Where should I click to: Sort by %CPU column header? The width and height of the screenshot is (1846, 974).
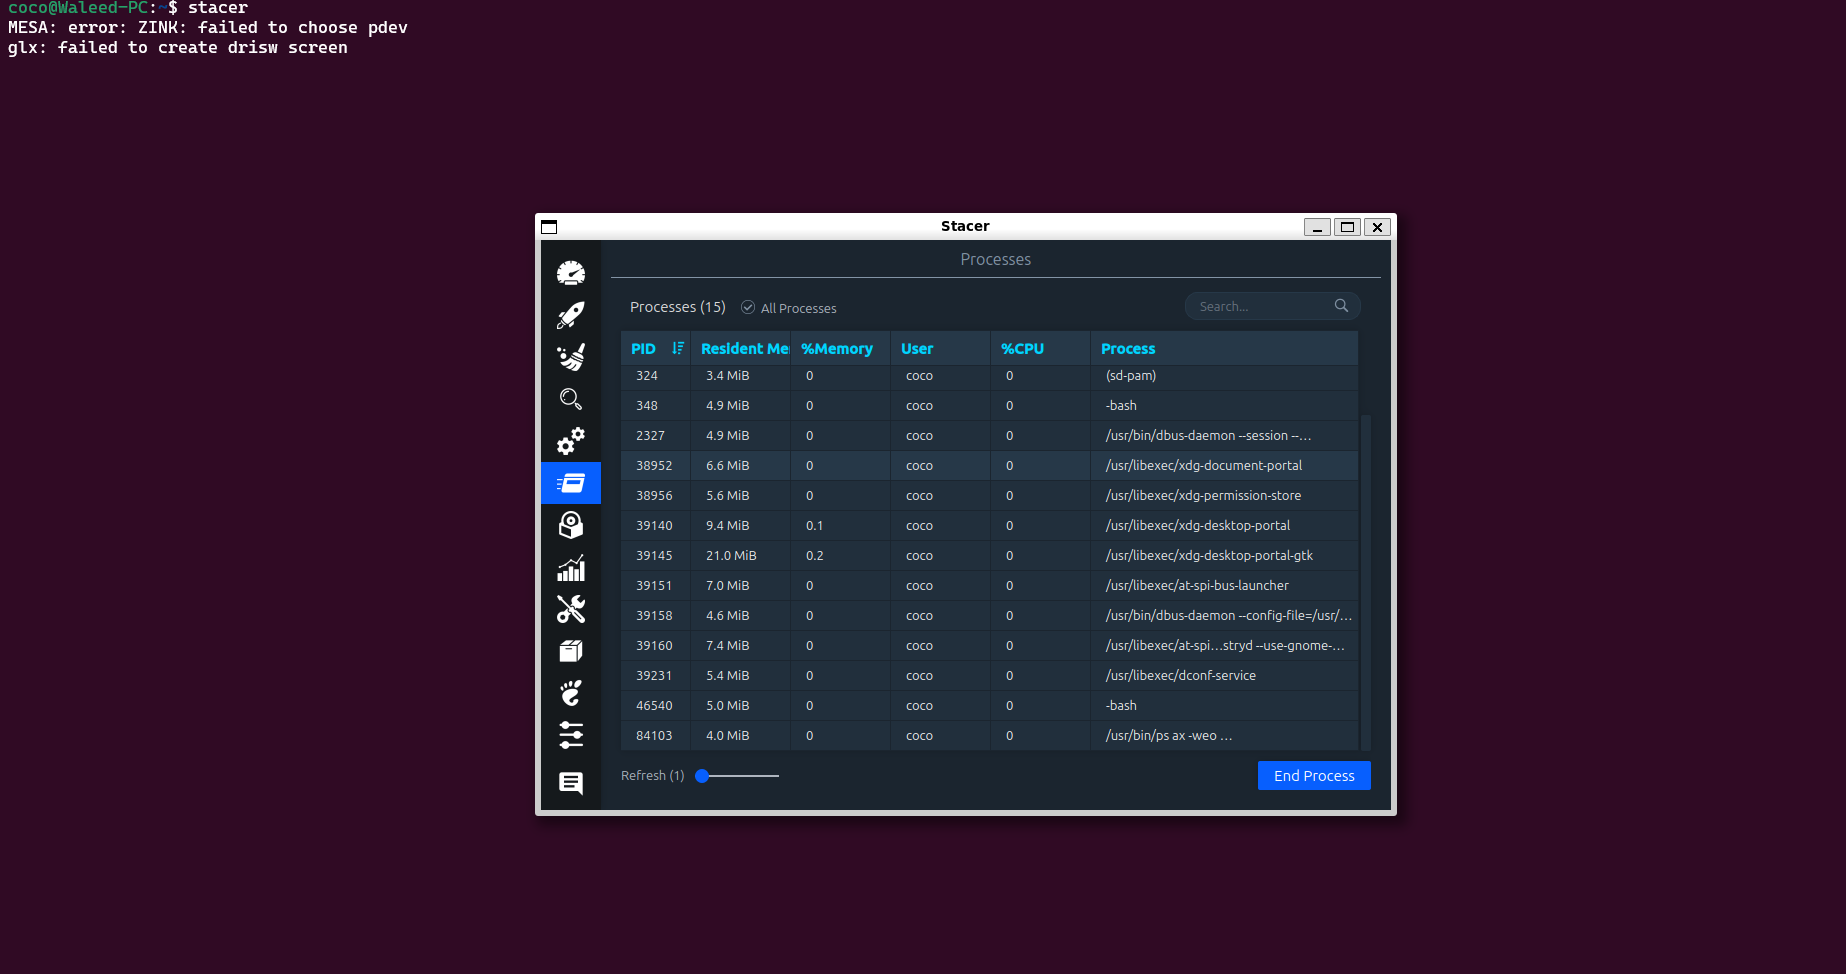[x=1022, y=349]
